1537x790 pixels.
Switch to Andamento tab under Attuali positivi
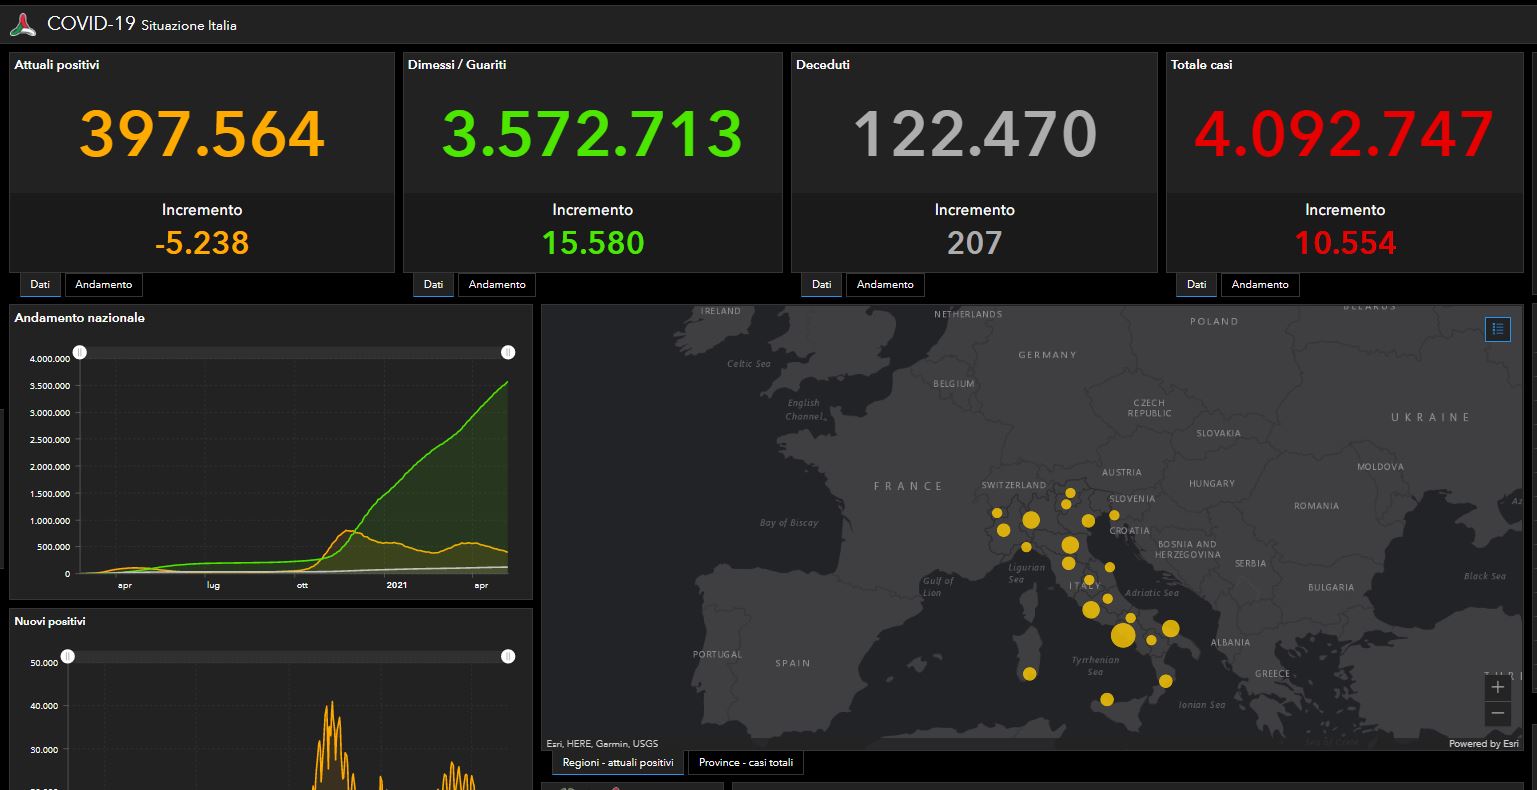coord(104,284)
